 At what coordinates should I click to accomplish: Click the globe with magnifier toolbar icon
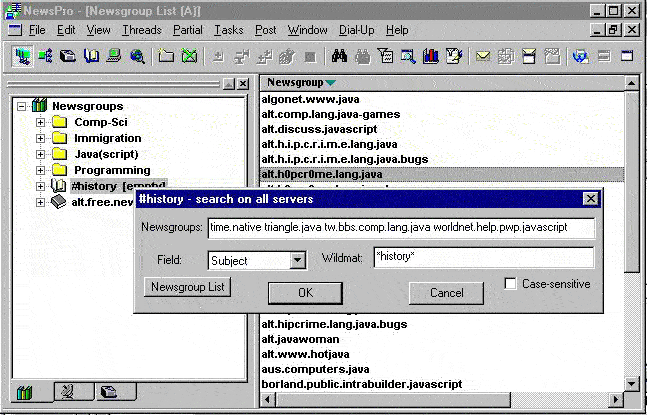pos(137,56)
